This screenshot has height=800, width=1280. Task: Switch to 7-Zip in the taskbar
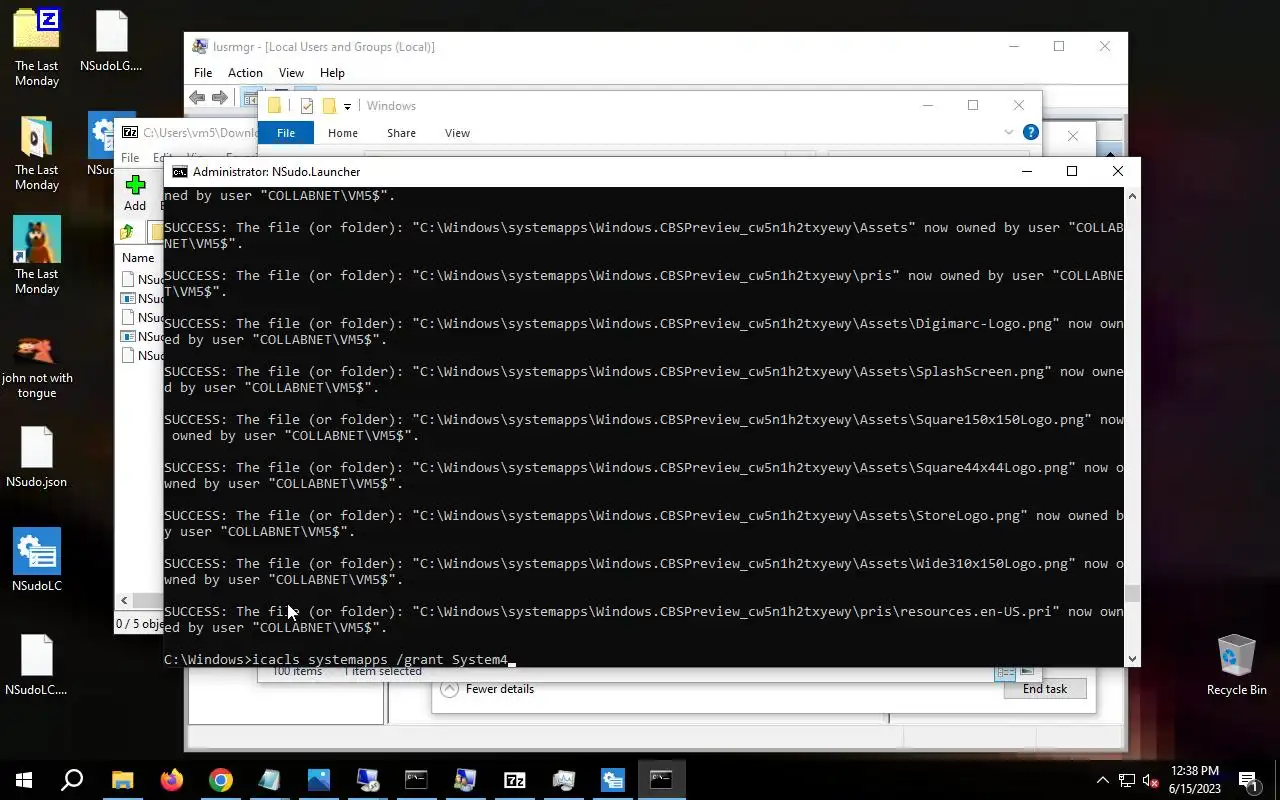click(x=514, y=780)
